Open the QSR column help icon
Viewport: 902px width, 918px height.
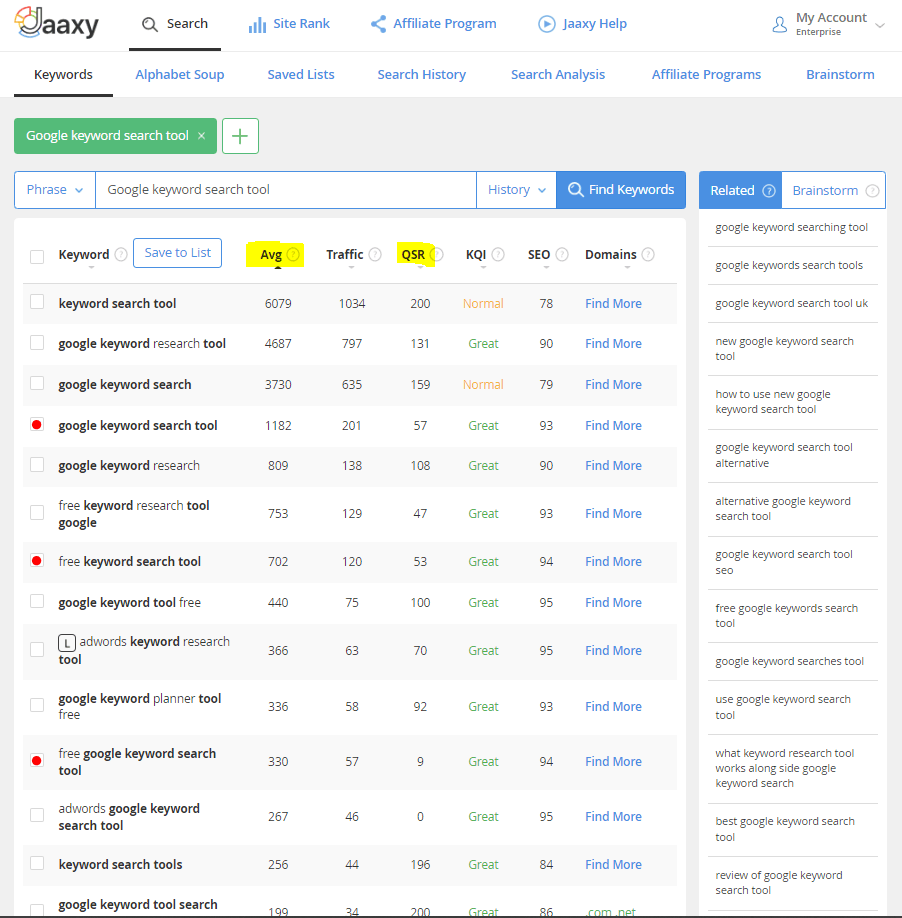coord(437,254)
